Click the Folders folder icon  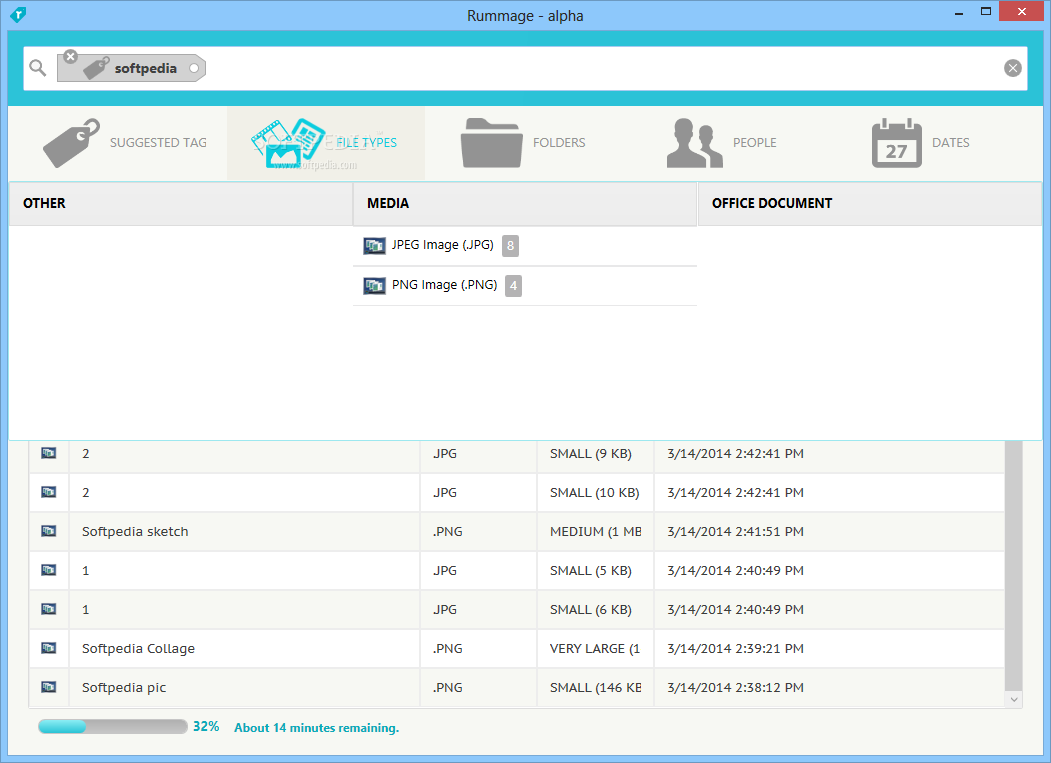pos(491,143)
